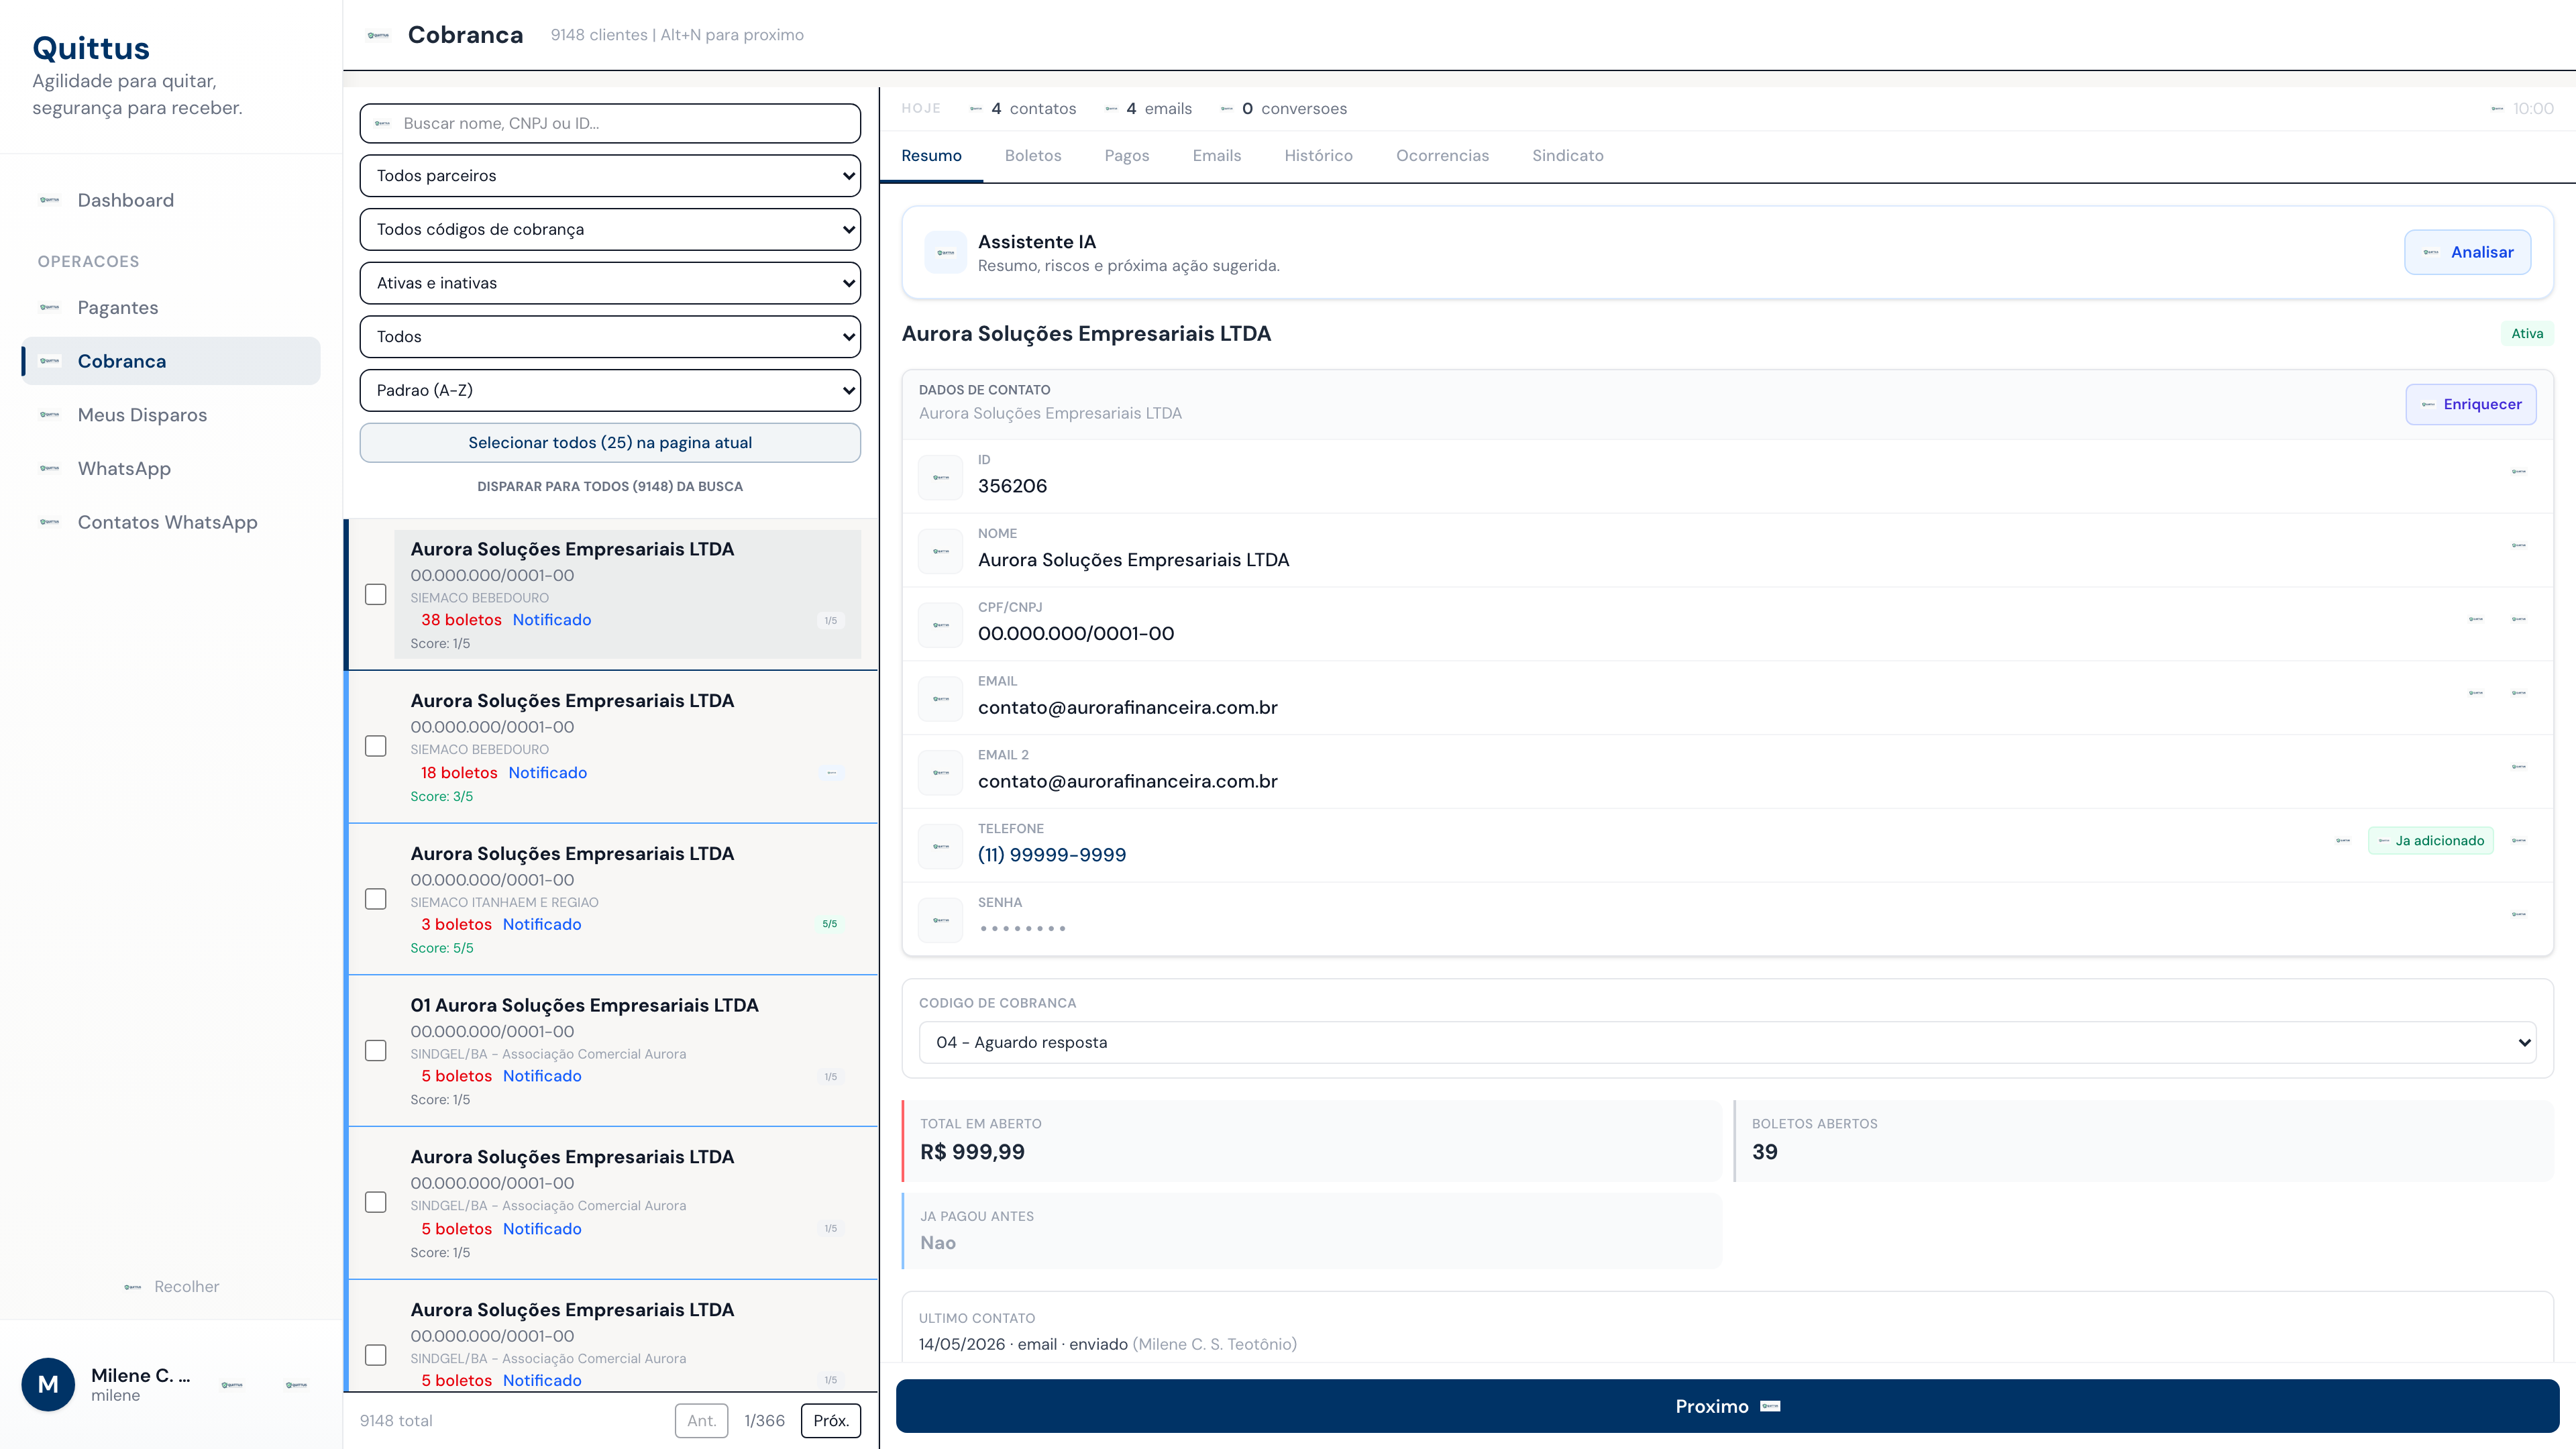Click the Analisar button
The height and width of the screenshot is (1449, 2576).
(x=2467, y=252)
